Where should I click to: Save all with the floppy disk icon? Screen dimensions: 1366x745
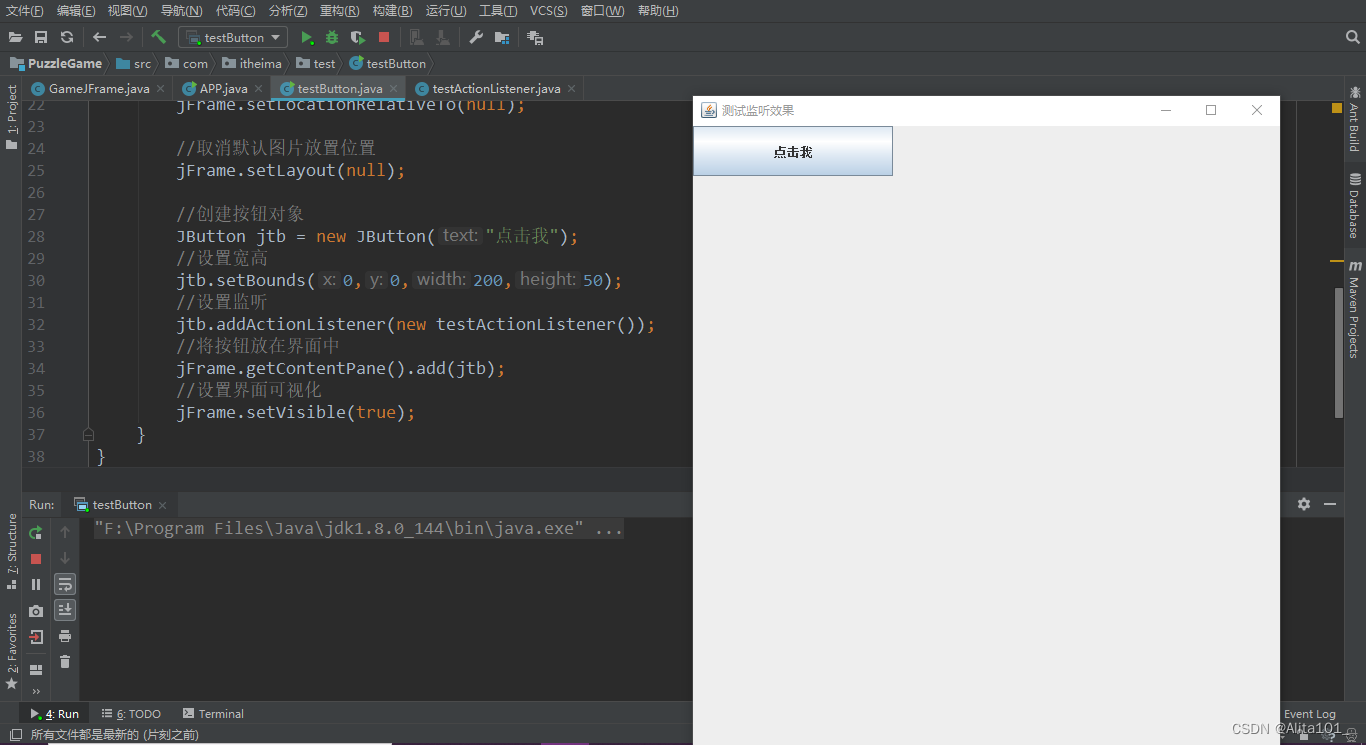(41, 37)
